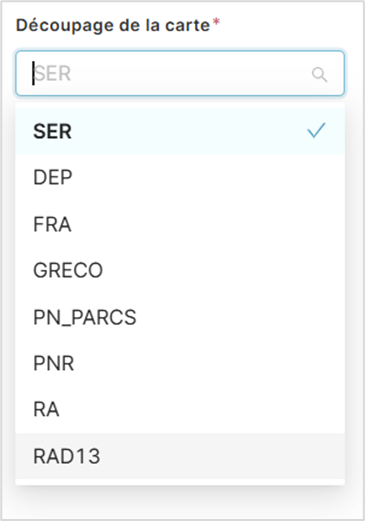The image size is (365, 521).
Task: Click the greyed SER placeholder text
Action: [x=53, y=73]
